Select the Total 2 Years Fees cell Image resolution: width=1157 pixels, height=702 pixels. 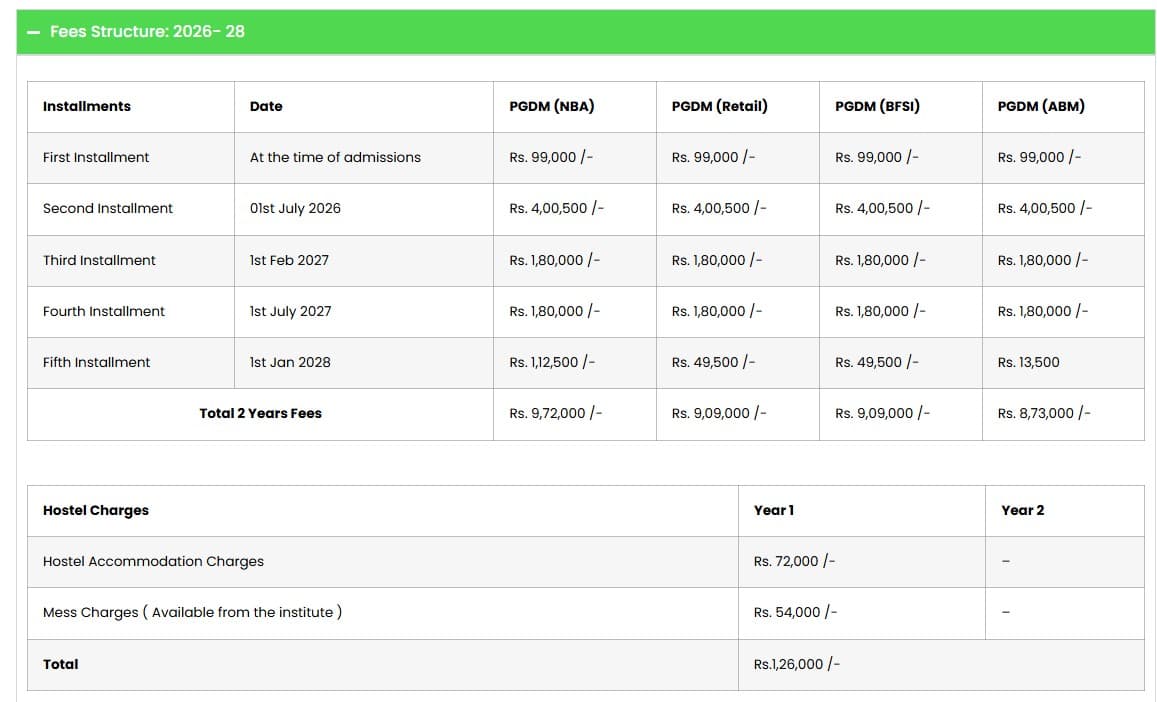point(260,413)
